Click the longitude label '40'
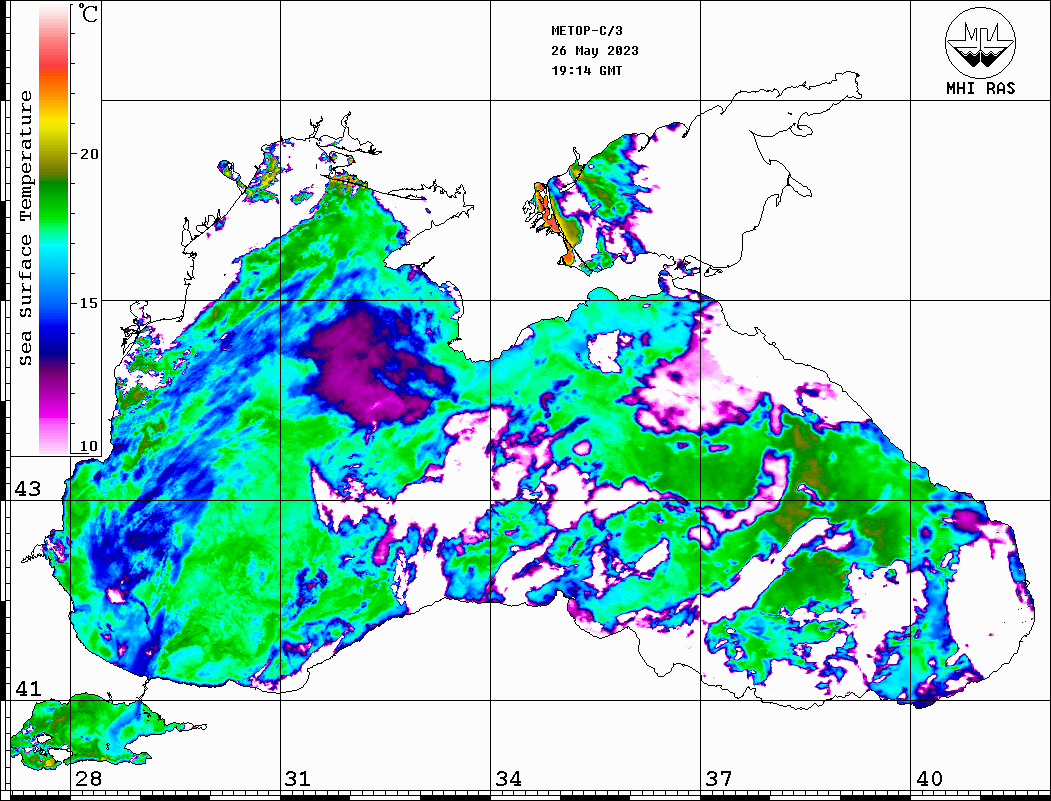 [929, 778]
